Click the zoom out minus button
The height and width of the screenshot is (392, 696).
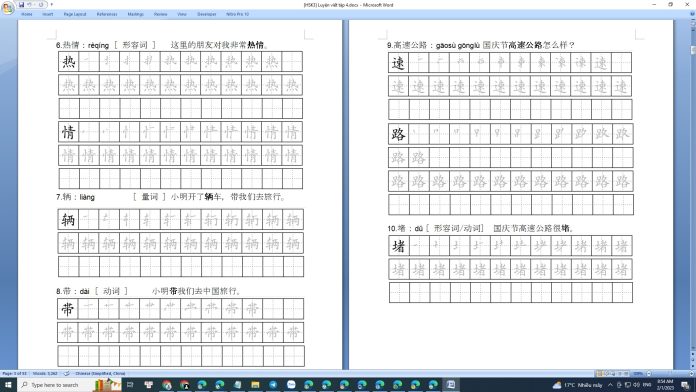[x=649, y=373]
